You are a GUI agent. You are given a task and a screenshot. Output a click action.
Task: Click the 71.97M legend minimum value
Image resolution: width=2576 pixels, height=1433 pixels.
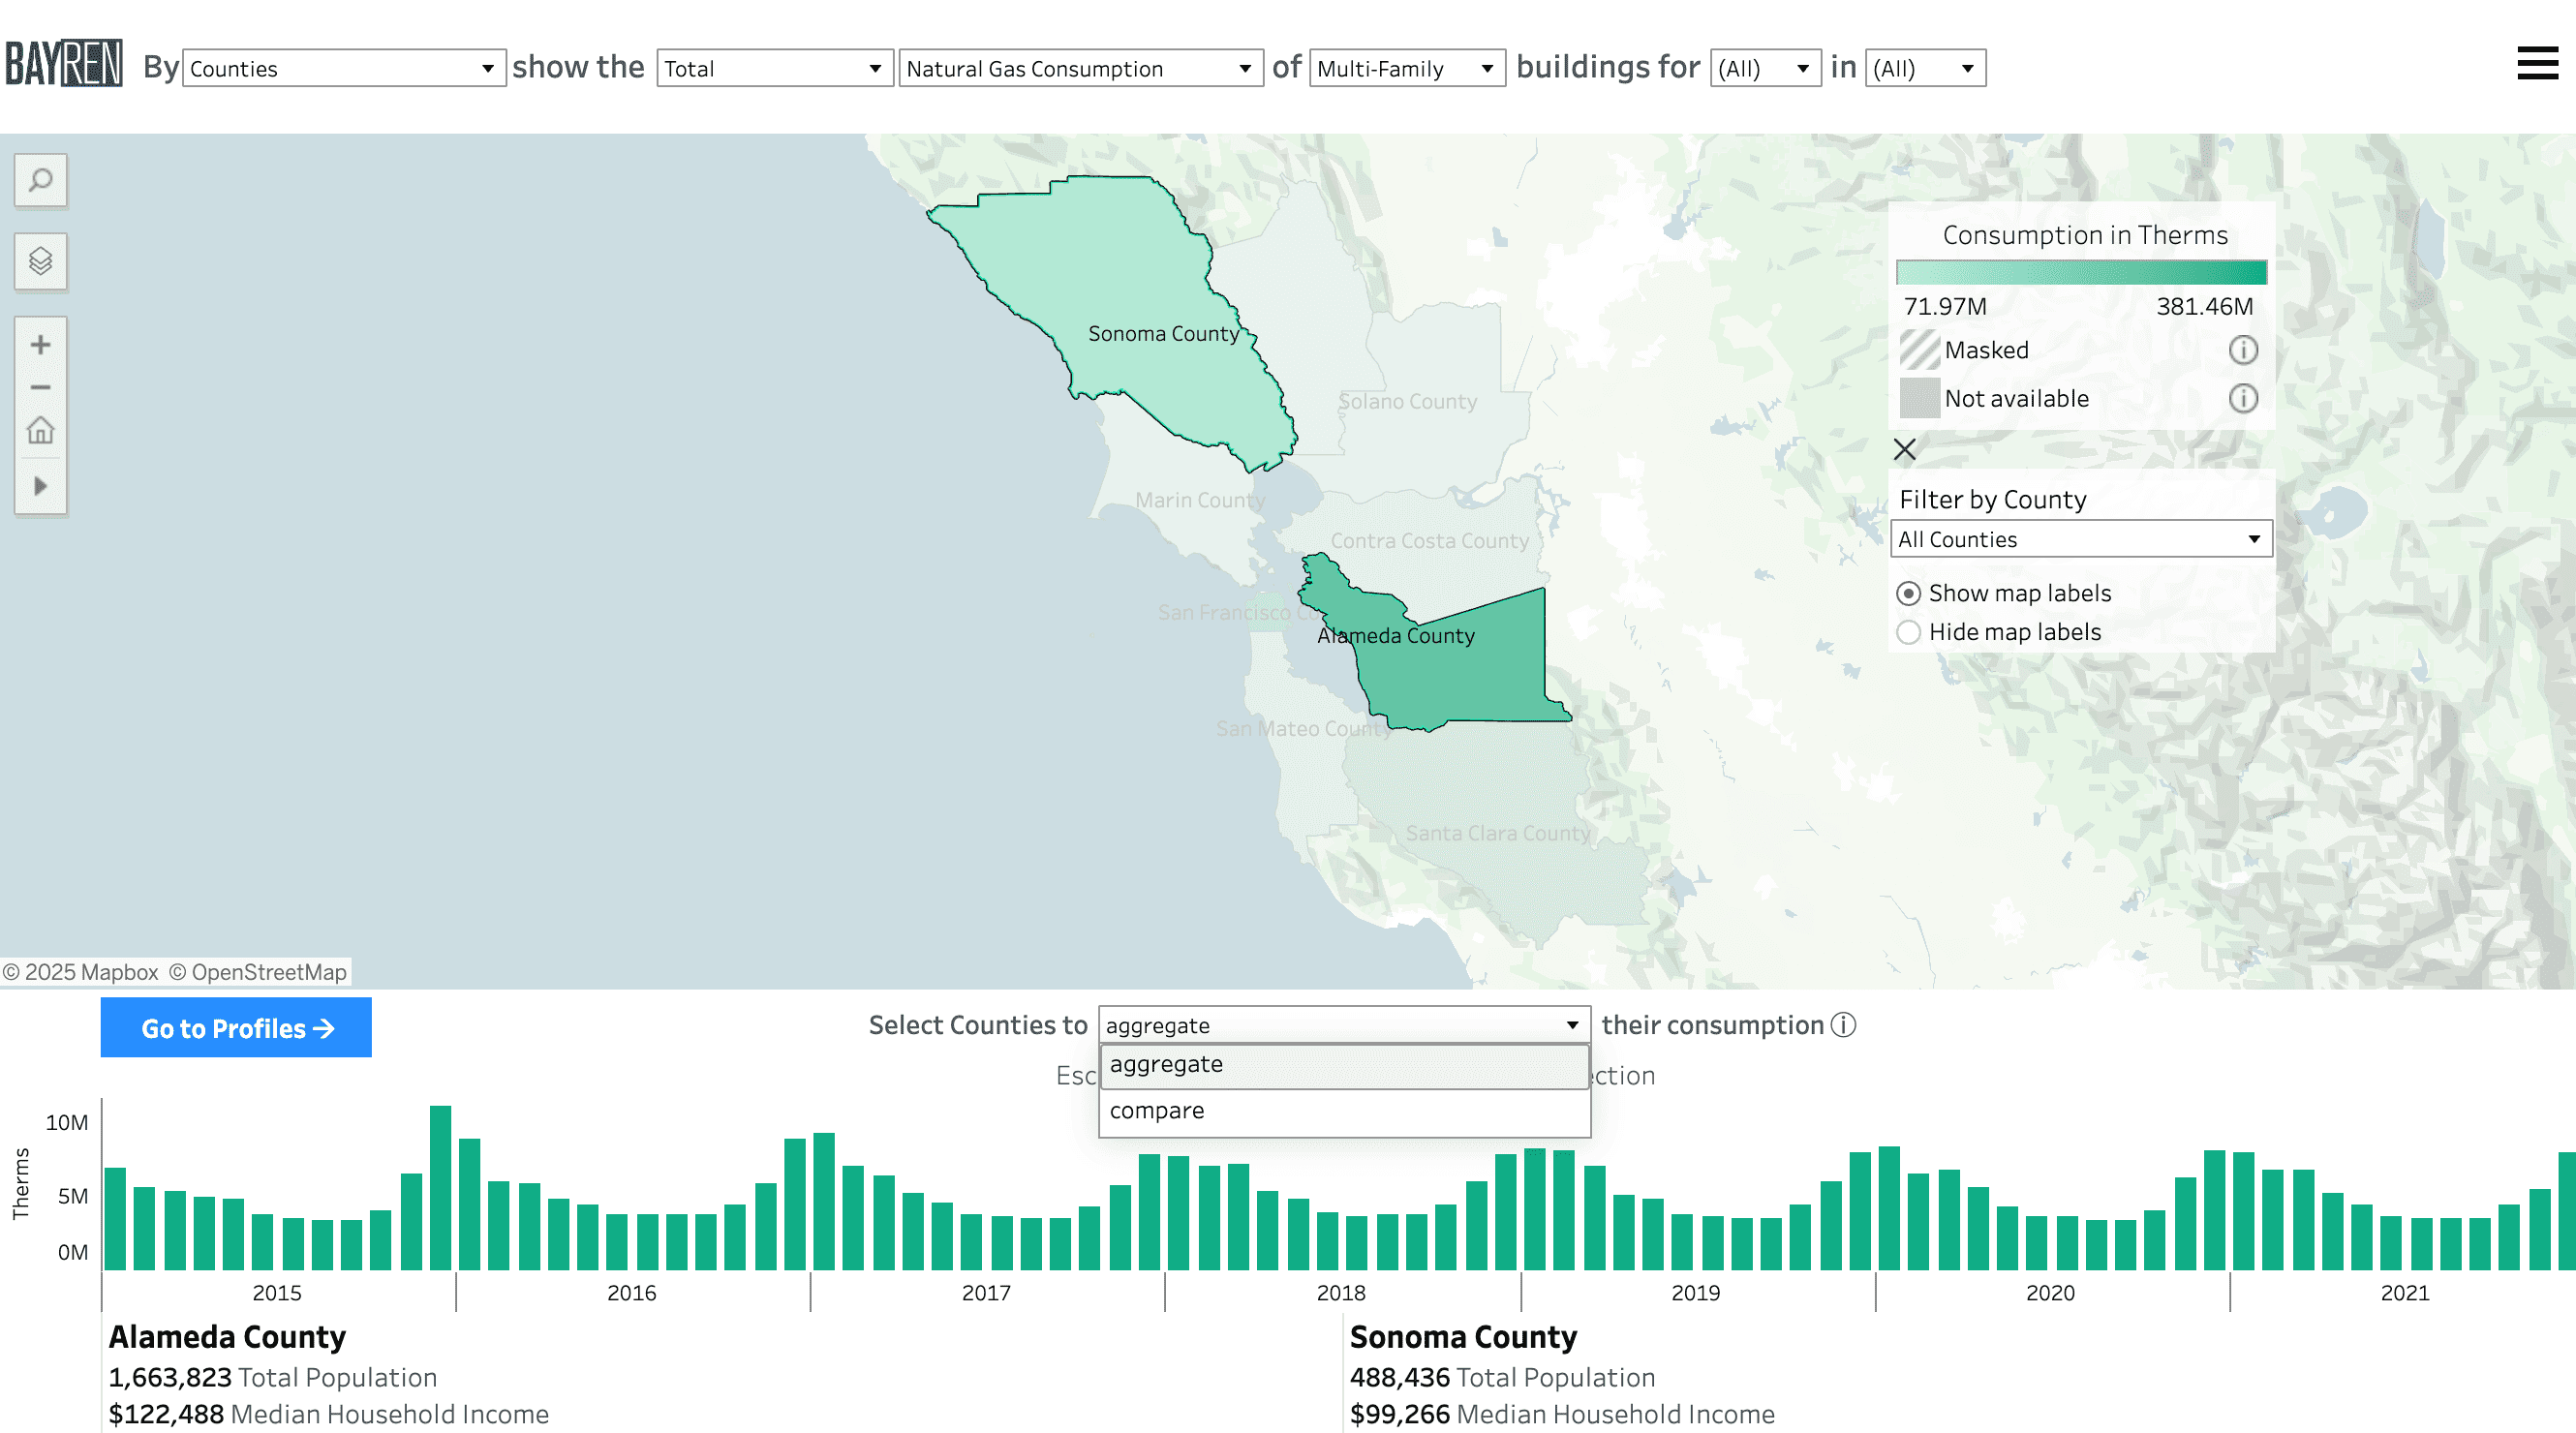[1945, 306]
